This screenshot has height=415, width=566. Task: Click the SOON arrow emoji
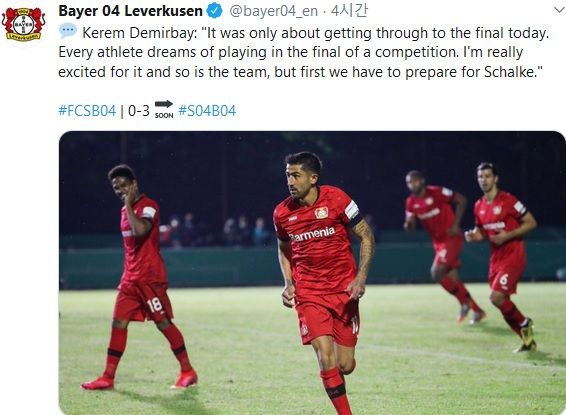point(164,109)
